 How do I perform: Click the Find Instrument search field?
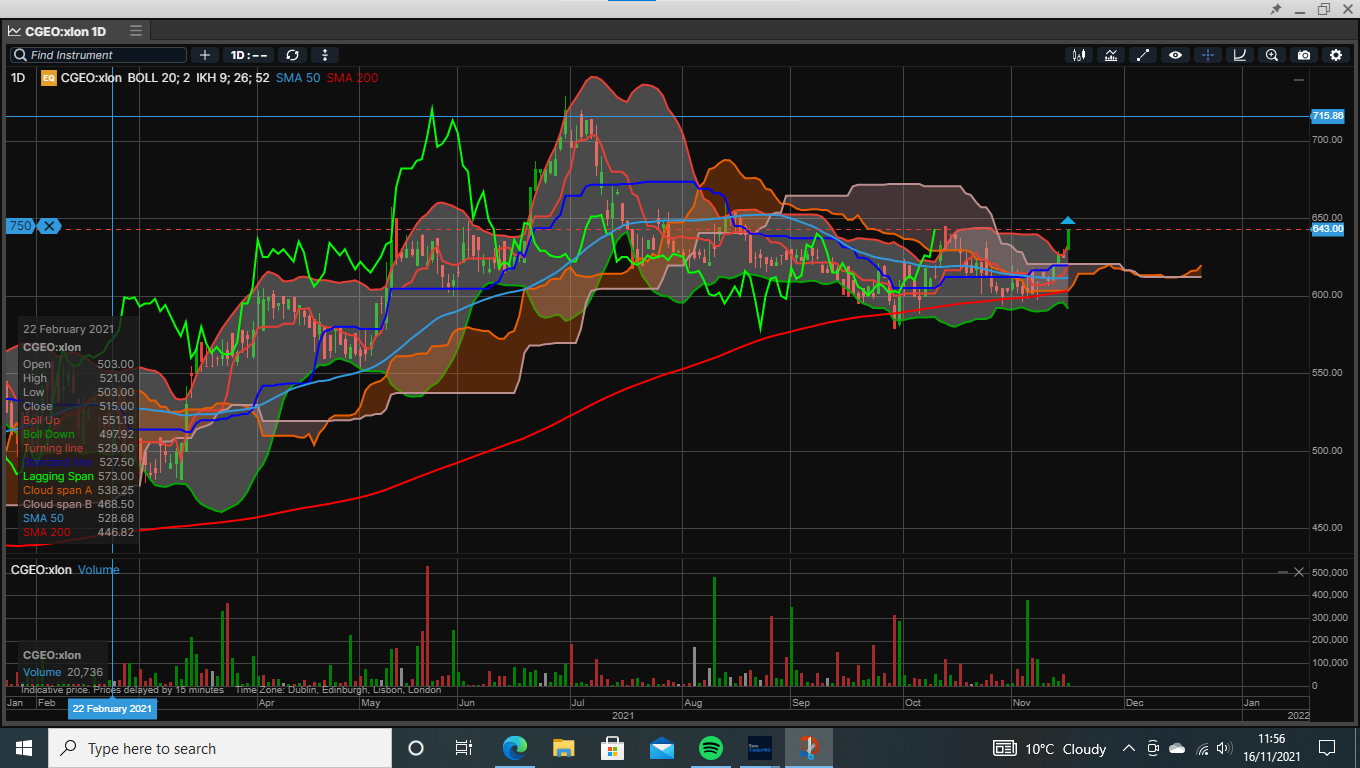click(99, 55)
